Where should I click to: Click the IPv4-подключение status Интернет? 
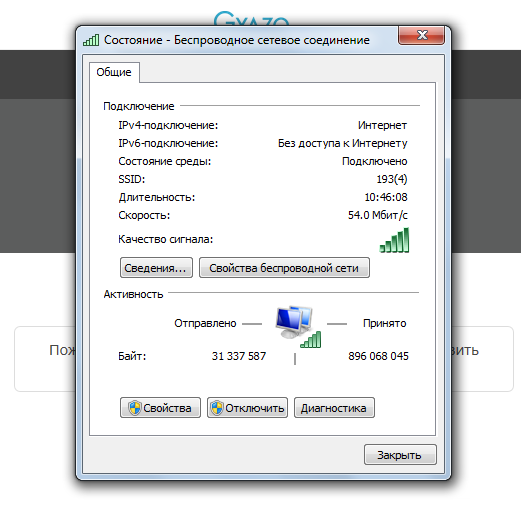(x=382, y=125)
